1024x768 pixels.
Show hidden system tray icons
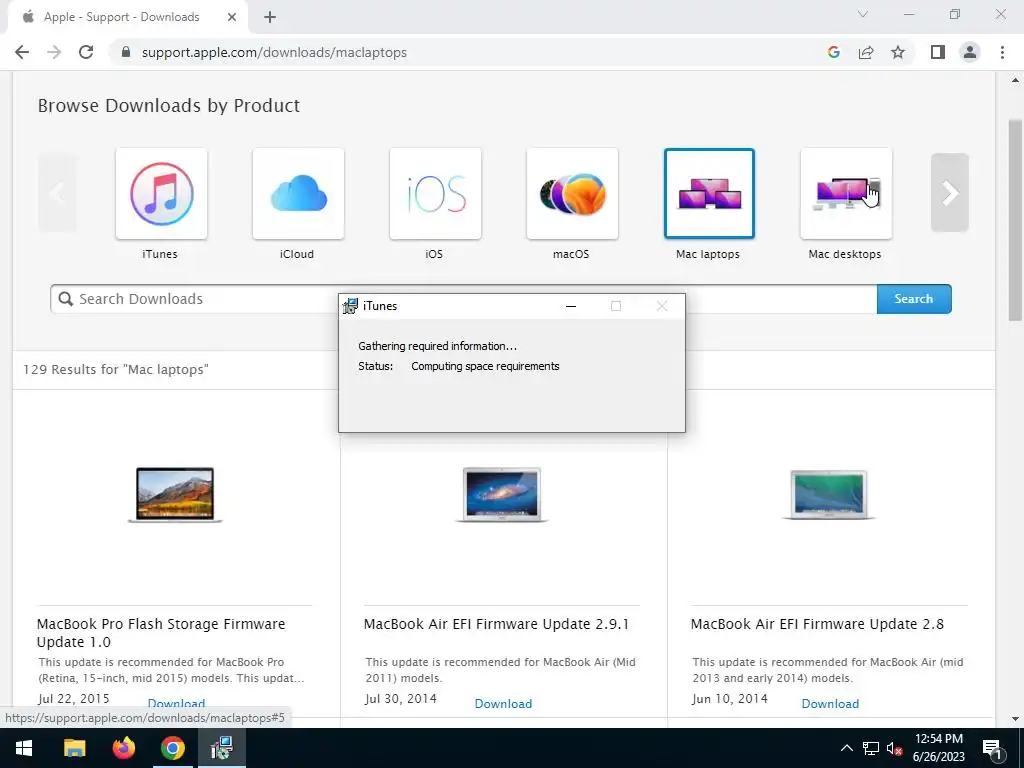pyautogui.click(x=846, y=748)
